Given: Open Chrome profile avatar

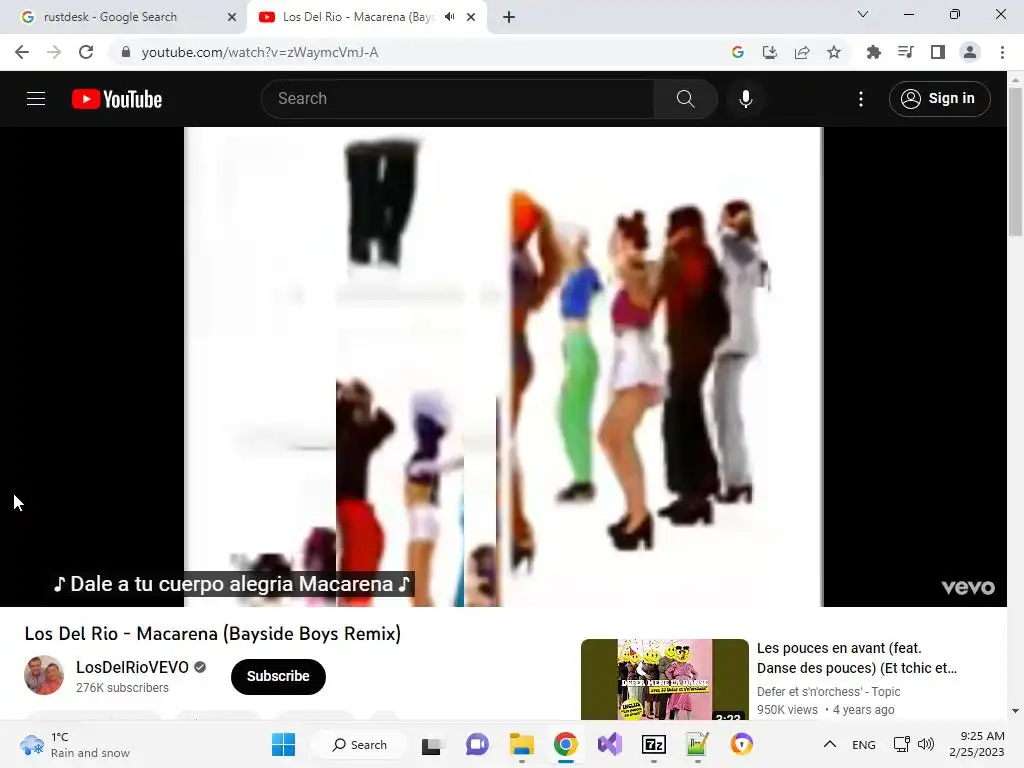Looking at the screenshot, I should click(x=970, y=52).
